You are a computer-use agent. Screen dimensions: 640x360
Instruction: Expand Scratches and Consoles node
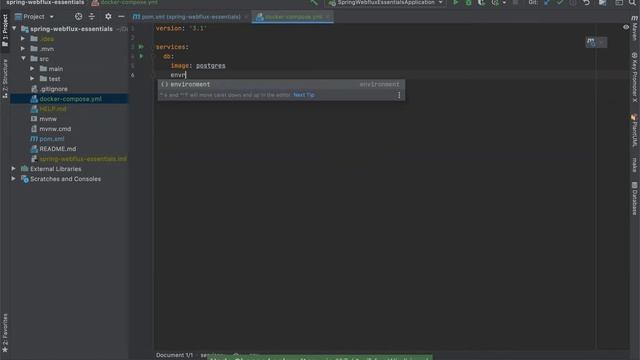(14, 179)
